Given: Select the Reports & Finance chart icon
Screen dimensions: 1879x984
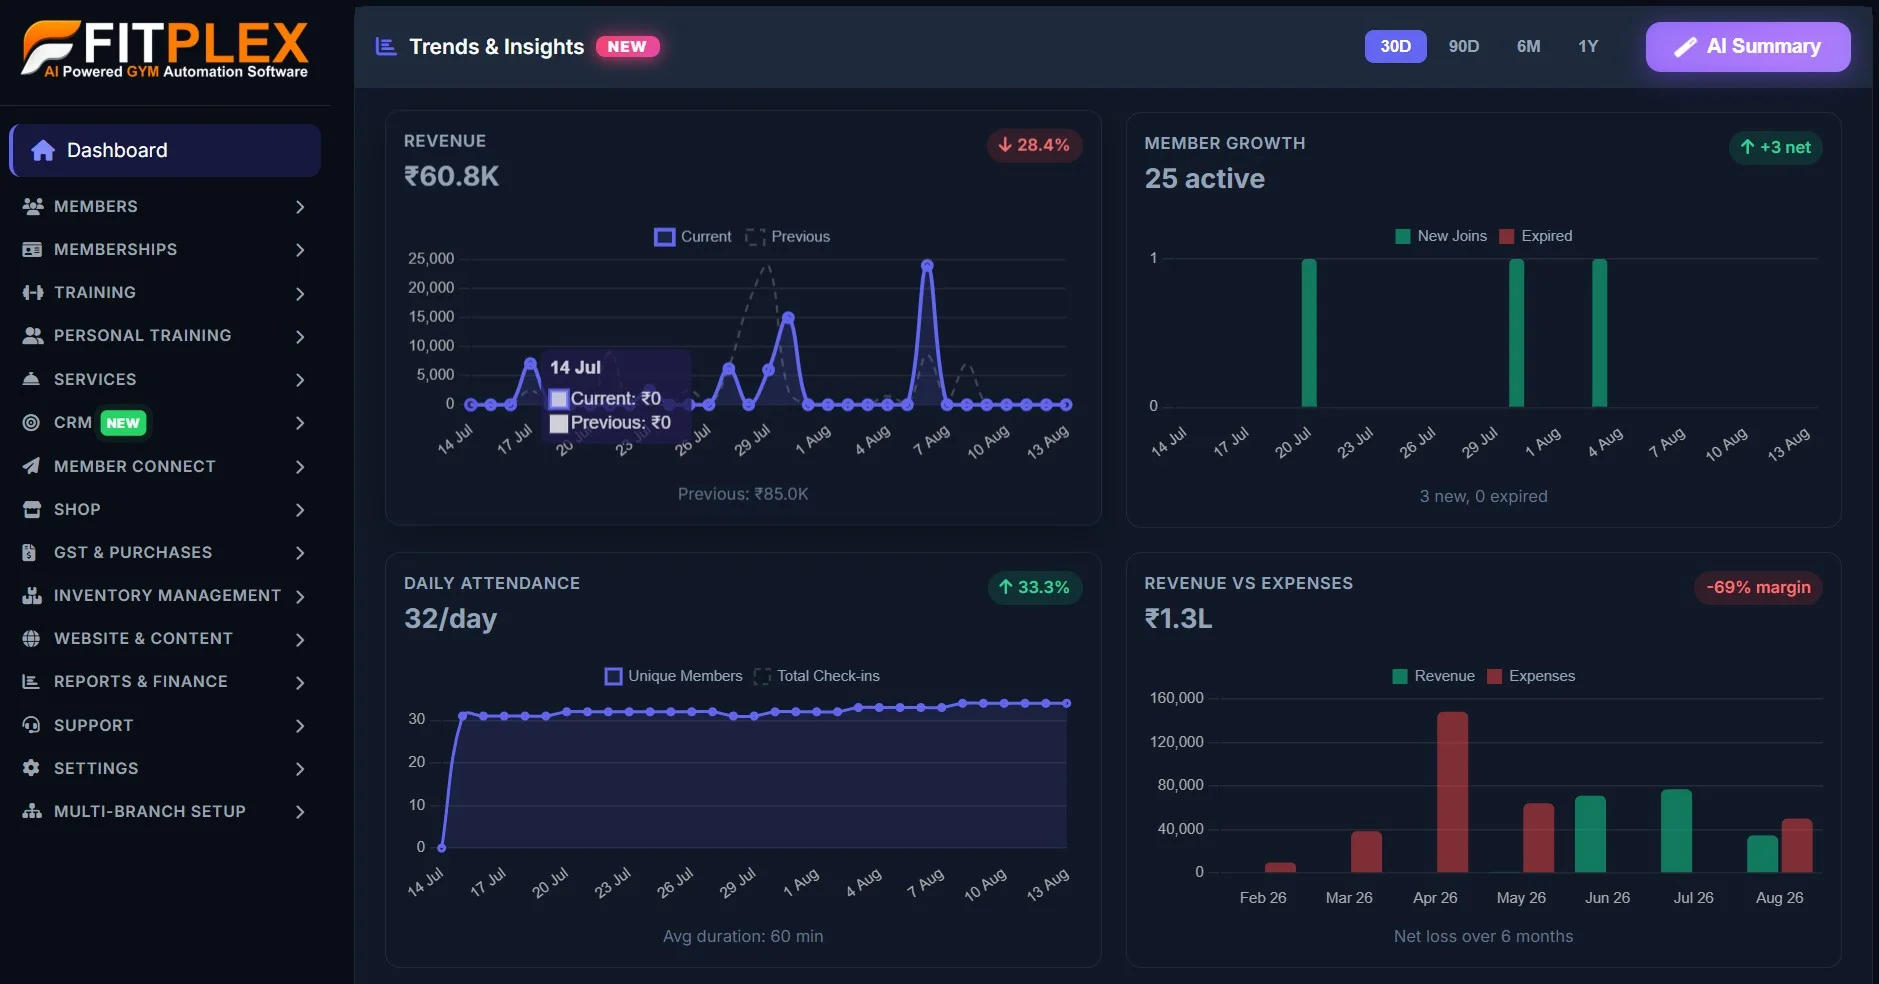Looking at the screenshot, I should (32, 681).
